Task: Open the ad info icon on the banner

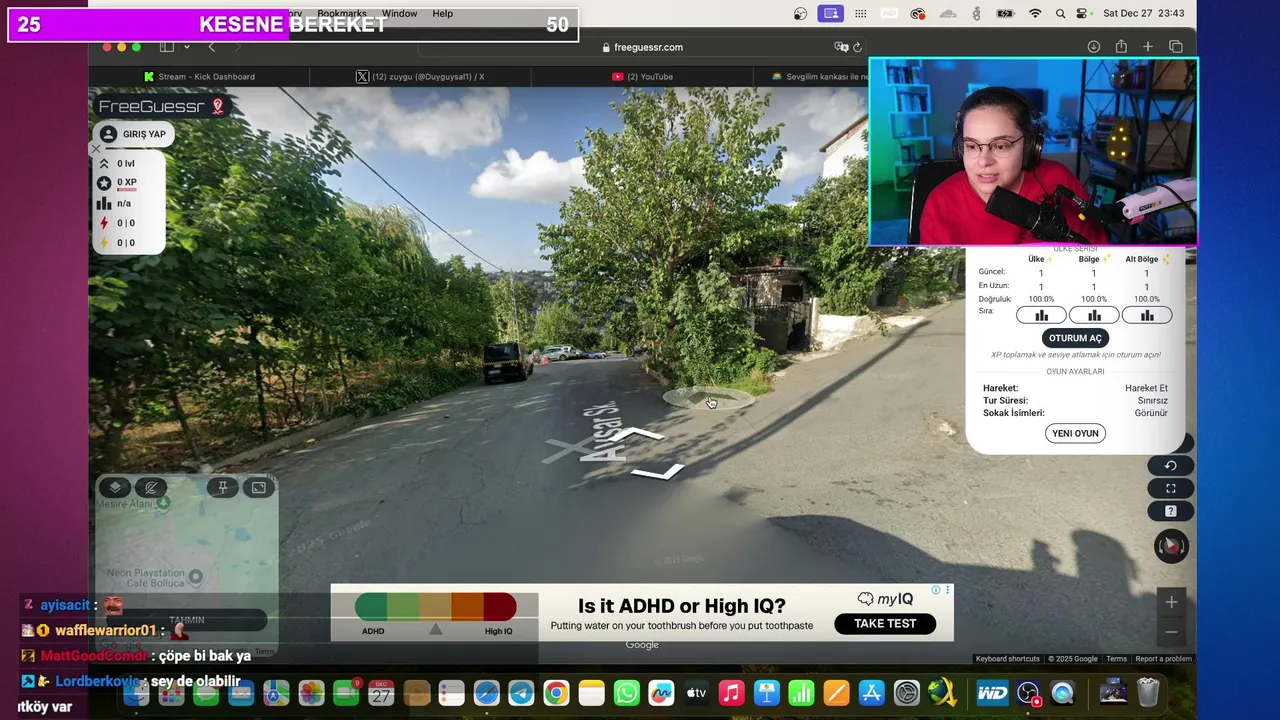Action: pyautogui.click(x=936, y=590)
